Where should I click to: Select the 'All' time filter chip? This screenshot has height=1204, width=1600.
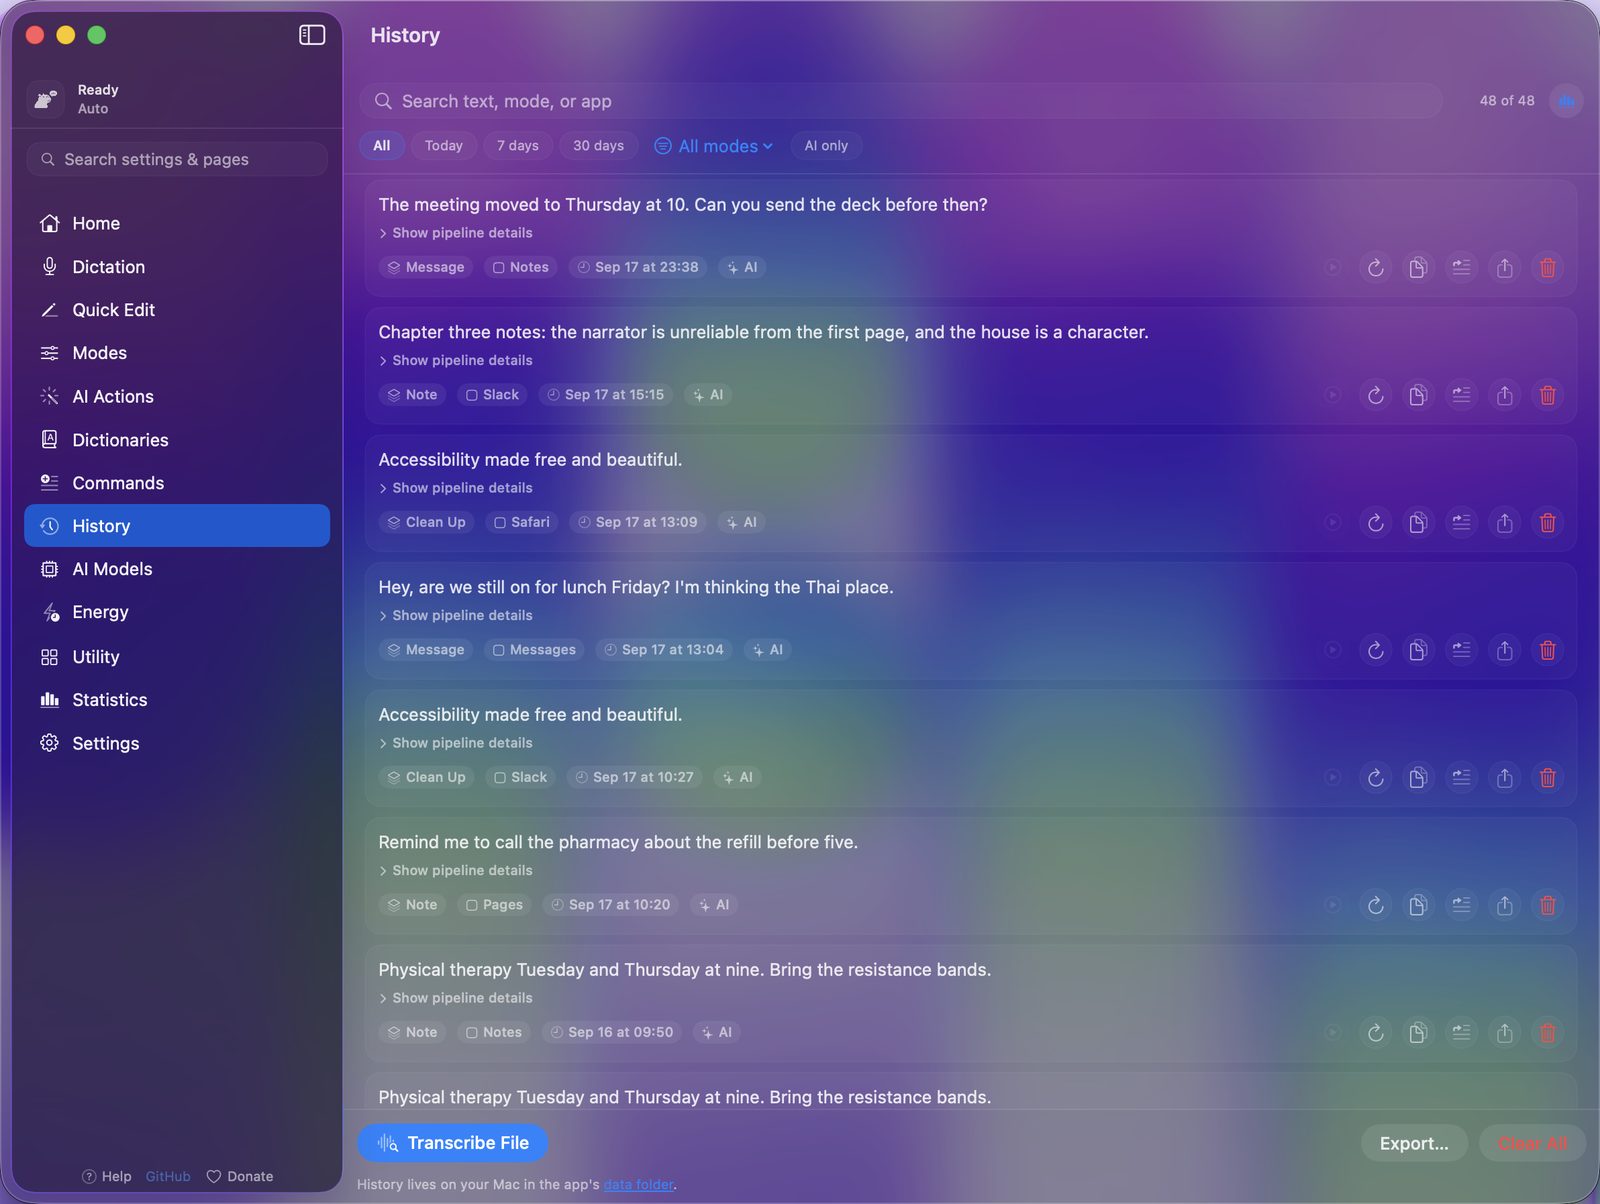pos(382,146)
